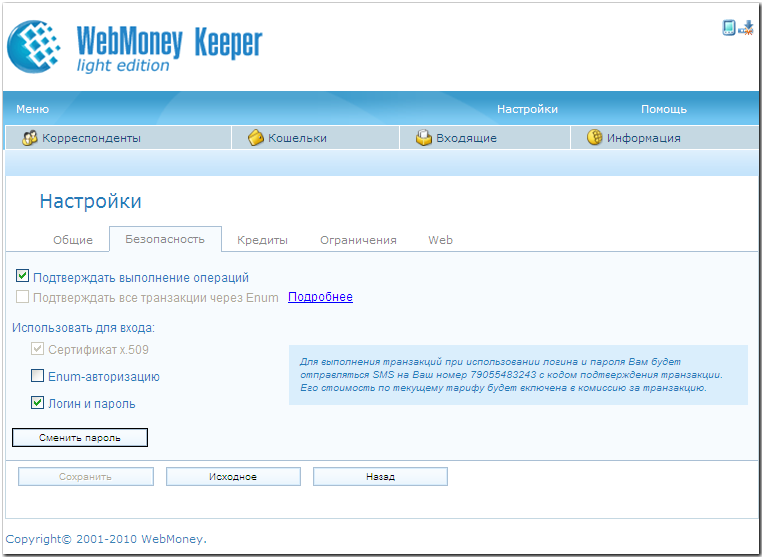Switch to the Кредиты tab

(262, 240)
